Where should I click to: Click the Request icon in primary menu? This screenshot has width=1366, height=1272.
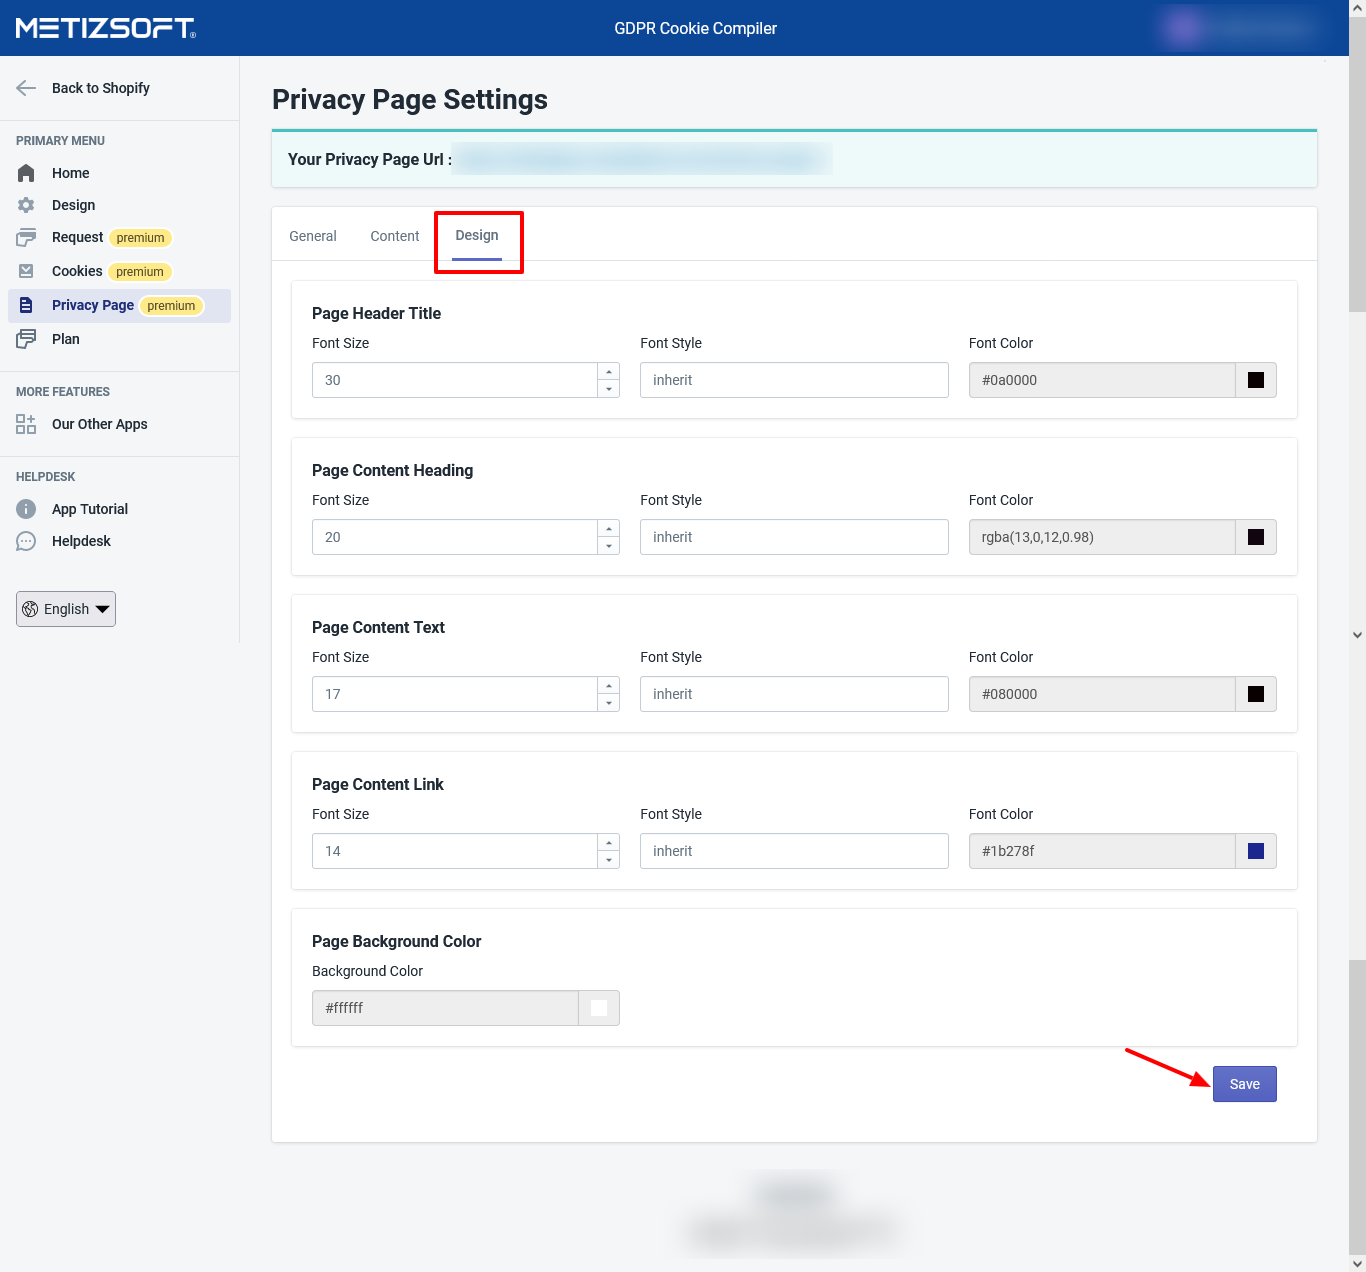(26, 238)
